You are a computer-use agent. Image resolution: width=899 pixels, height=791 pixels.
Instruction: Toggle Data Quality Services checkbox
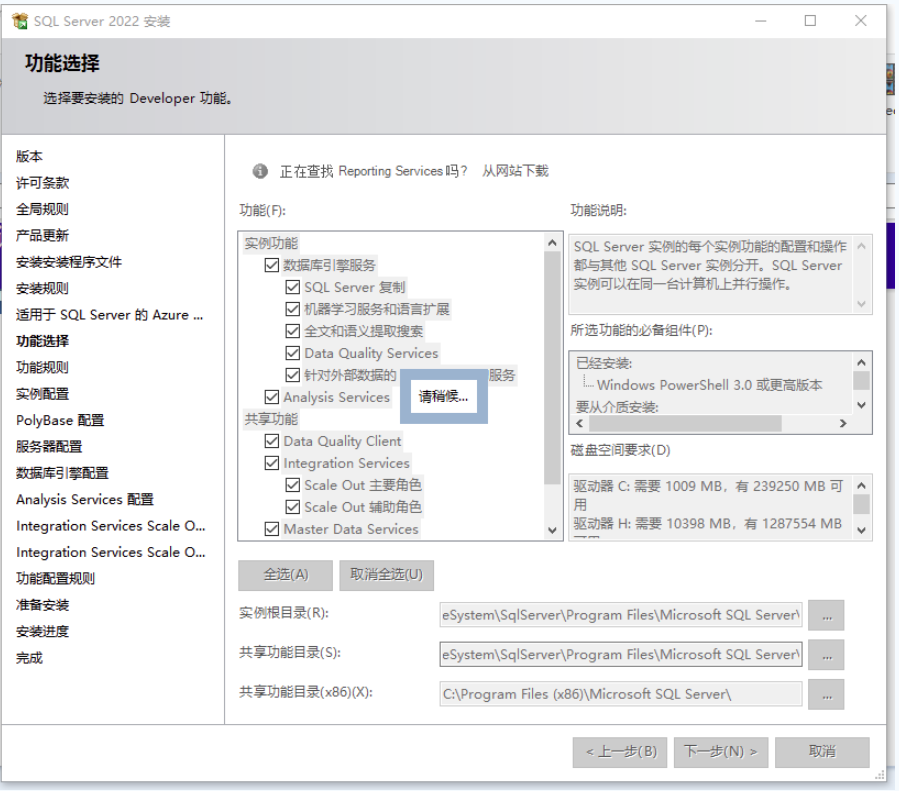pyautogui.click(x=292, y=353)
